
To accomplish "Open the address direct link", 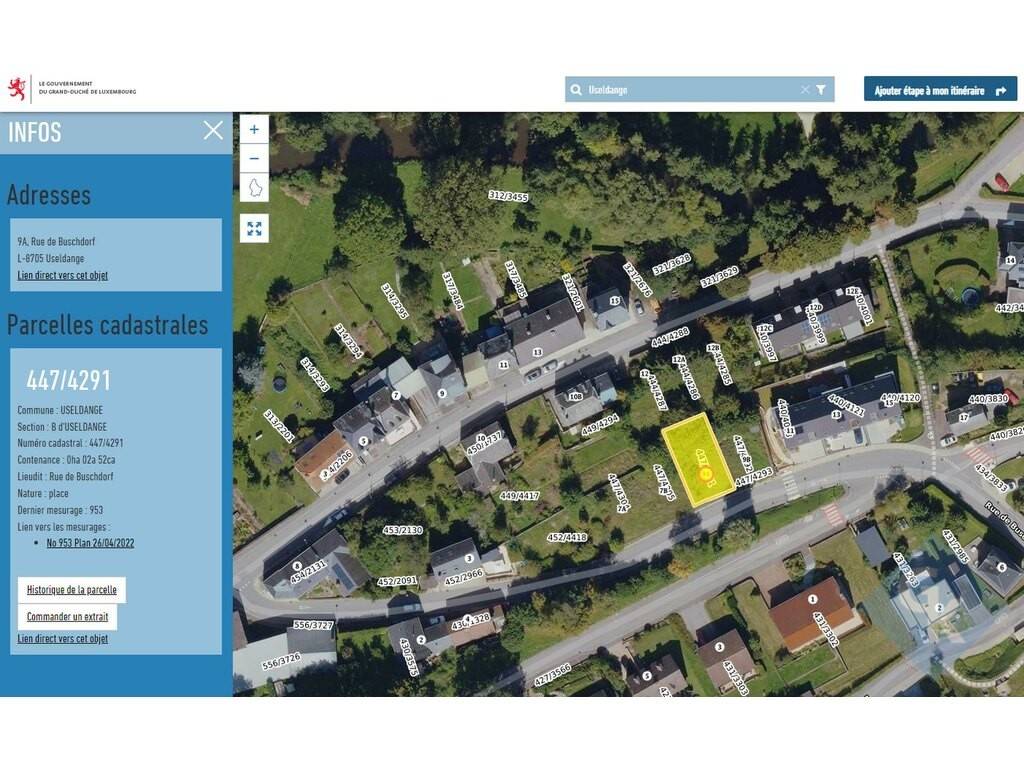I will pyautogui.click(x=62, y=275).
